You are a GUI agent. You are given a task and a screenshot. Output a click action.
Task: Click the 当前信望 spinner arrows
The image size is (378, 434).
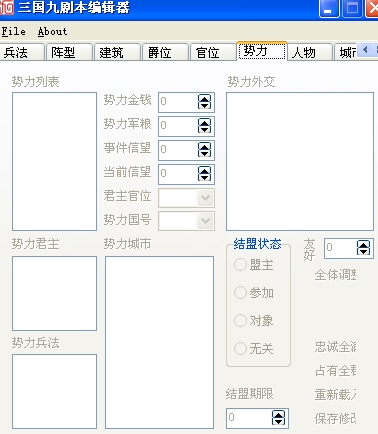click(204, 174)
